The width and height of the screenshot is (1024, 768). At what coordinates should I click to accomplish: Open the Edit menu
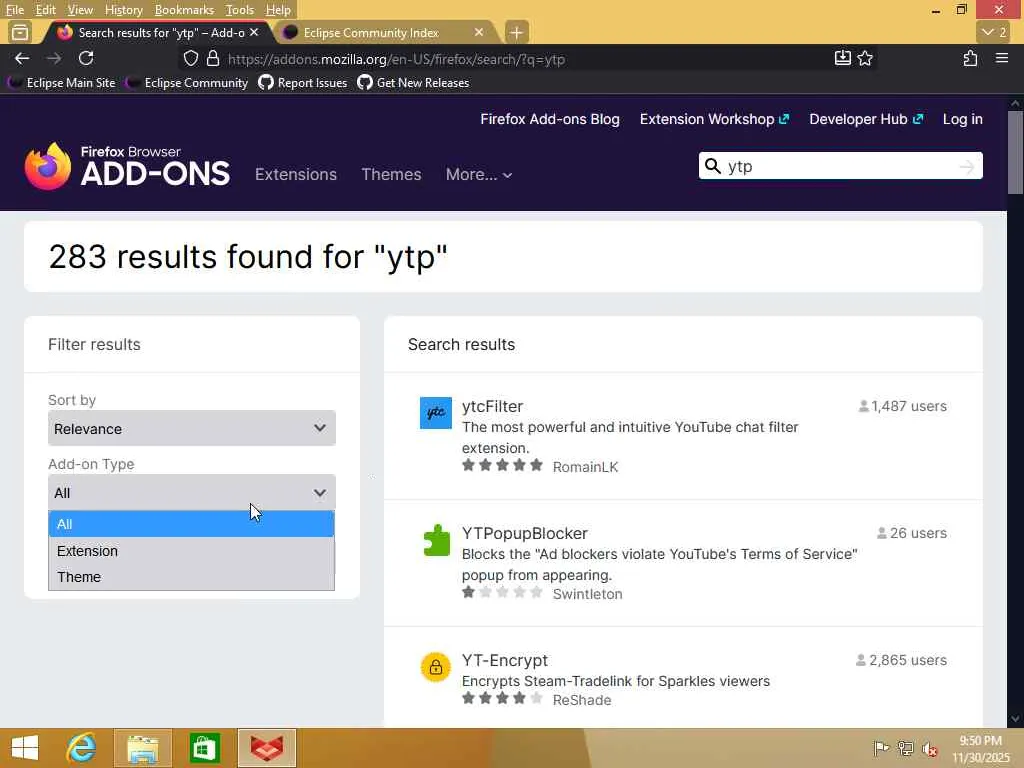[x=45, y=10]
